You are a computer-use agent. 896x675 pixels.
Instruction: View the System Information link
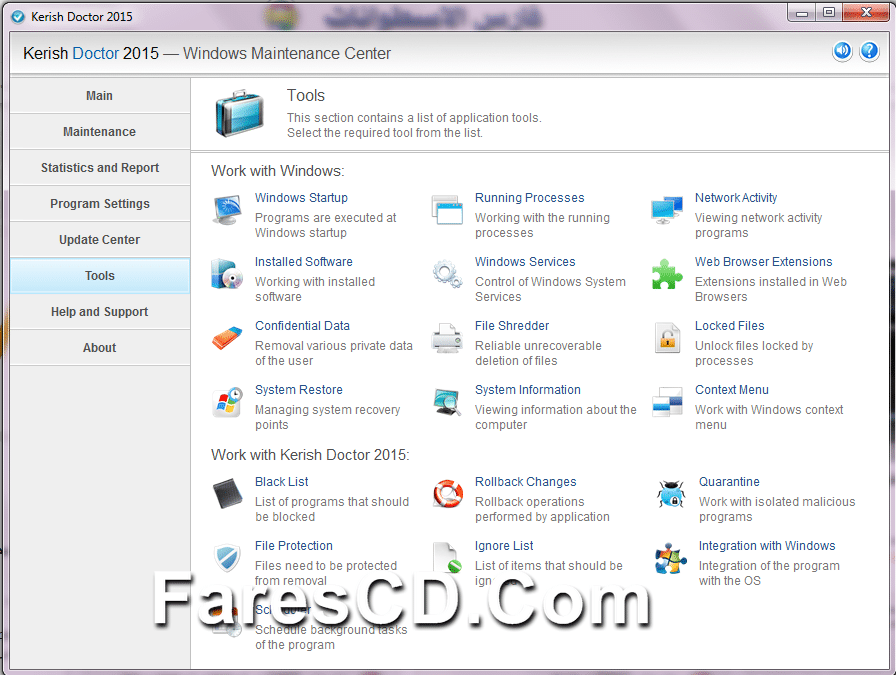527,390
